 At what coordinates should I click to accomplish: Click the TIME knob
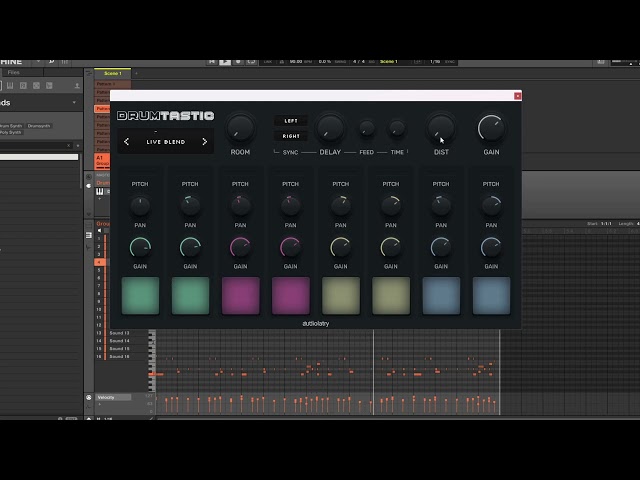point(396,128)
